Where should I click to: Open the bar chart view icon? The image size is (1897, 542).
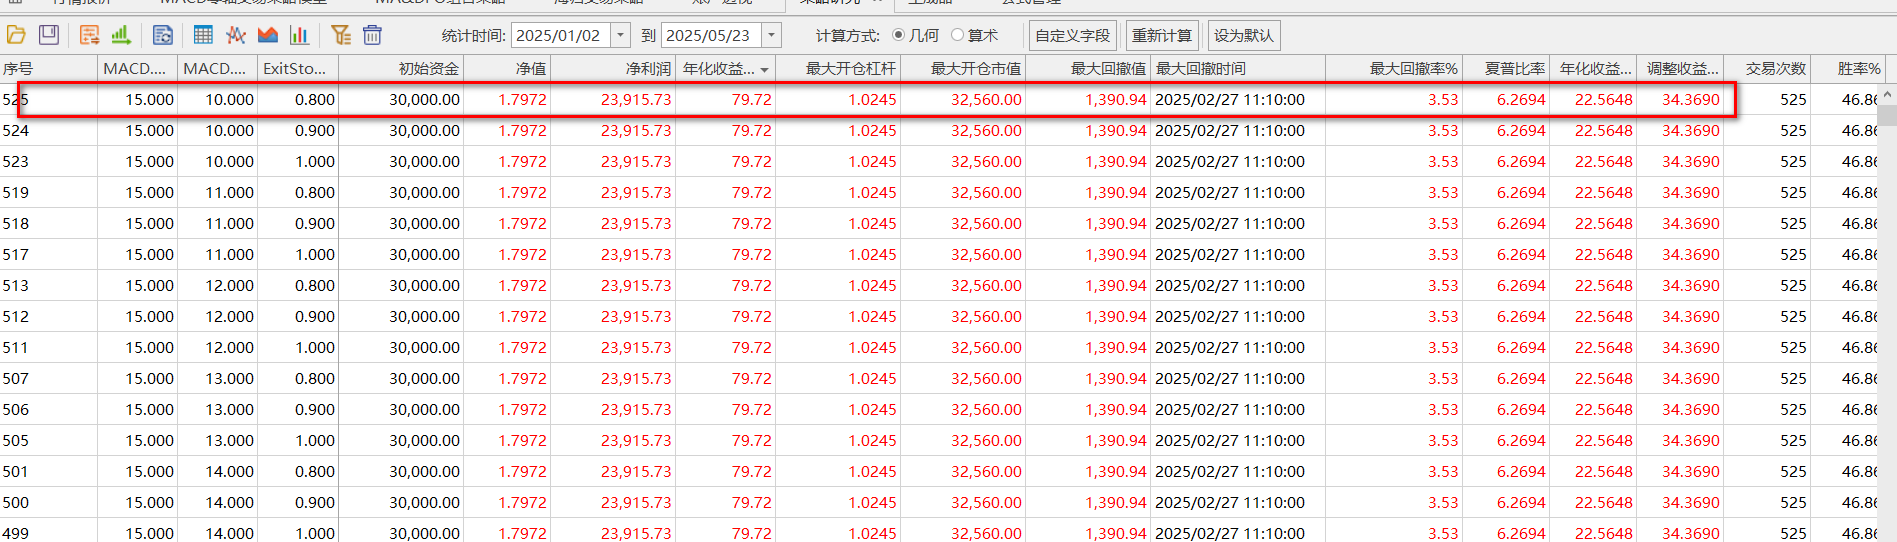click(x=299, y=35)
